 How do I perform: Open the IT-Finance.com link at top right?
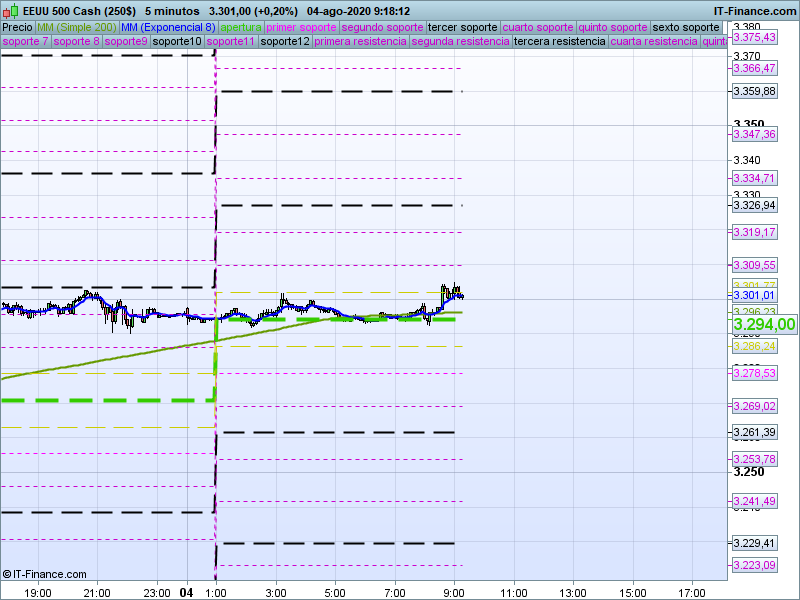[754, 11]
